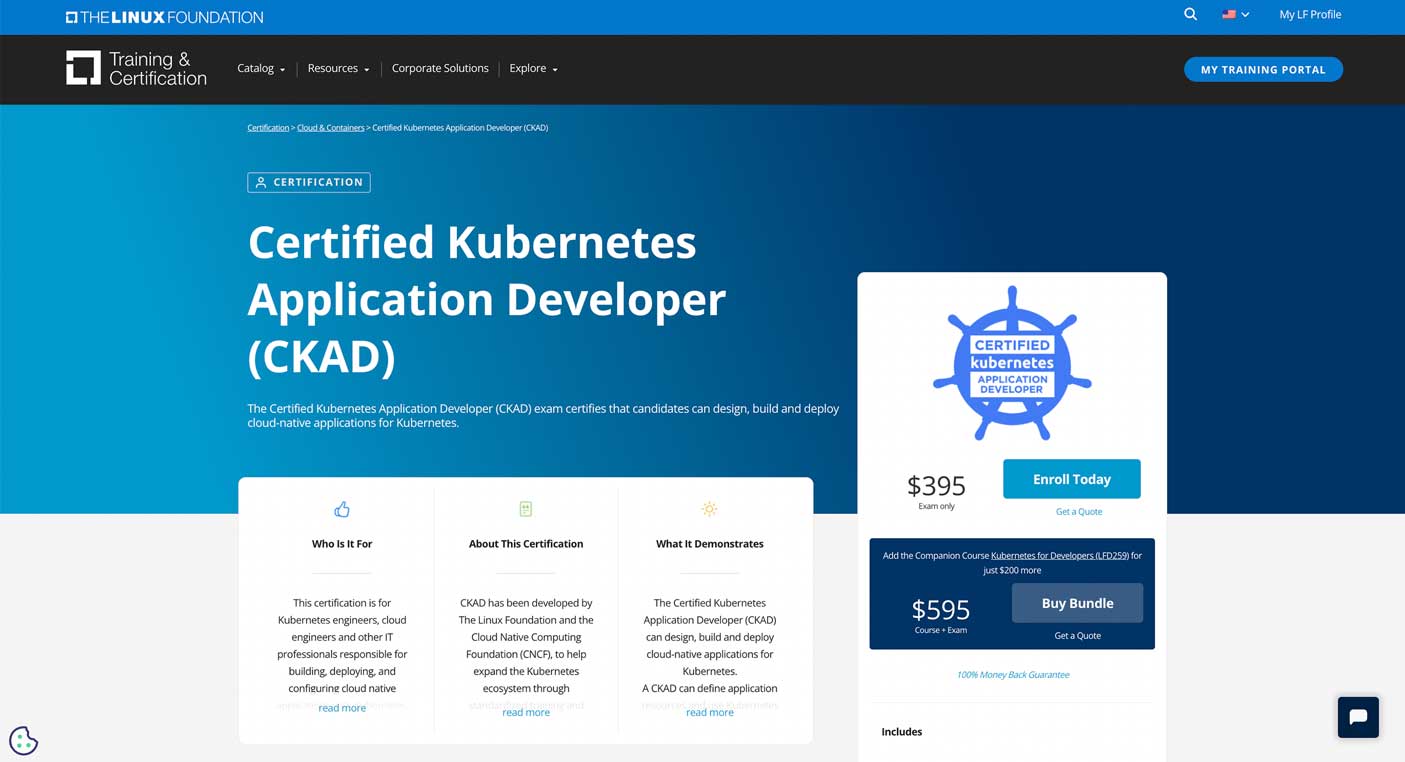
Task: Click the Certification tag label
Action: pos(309,182)
